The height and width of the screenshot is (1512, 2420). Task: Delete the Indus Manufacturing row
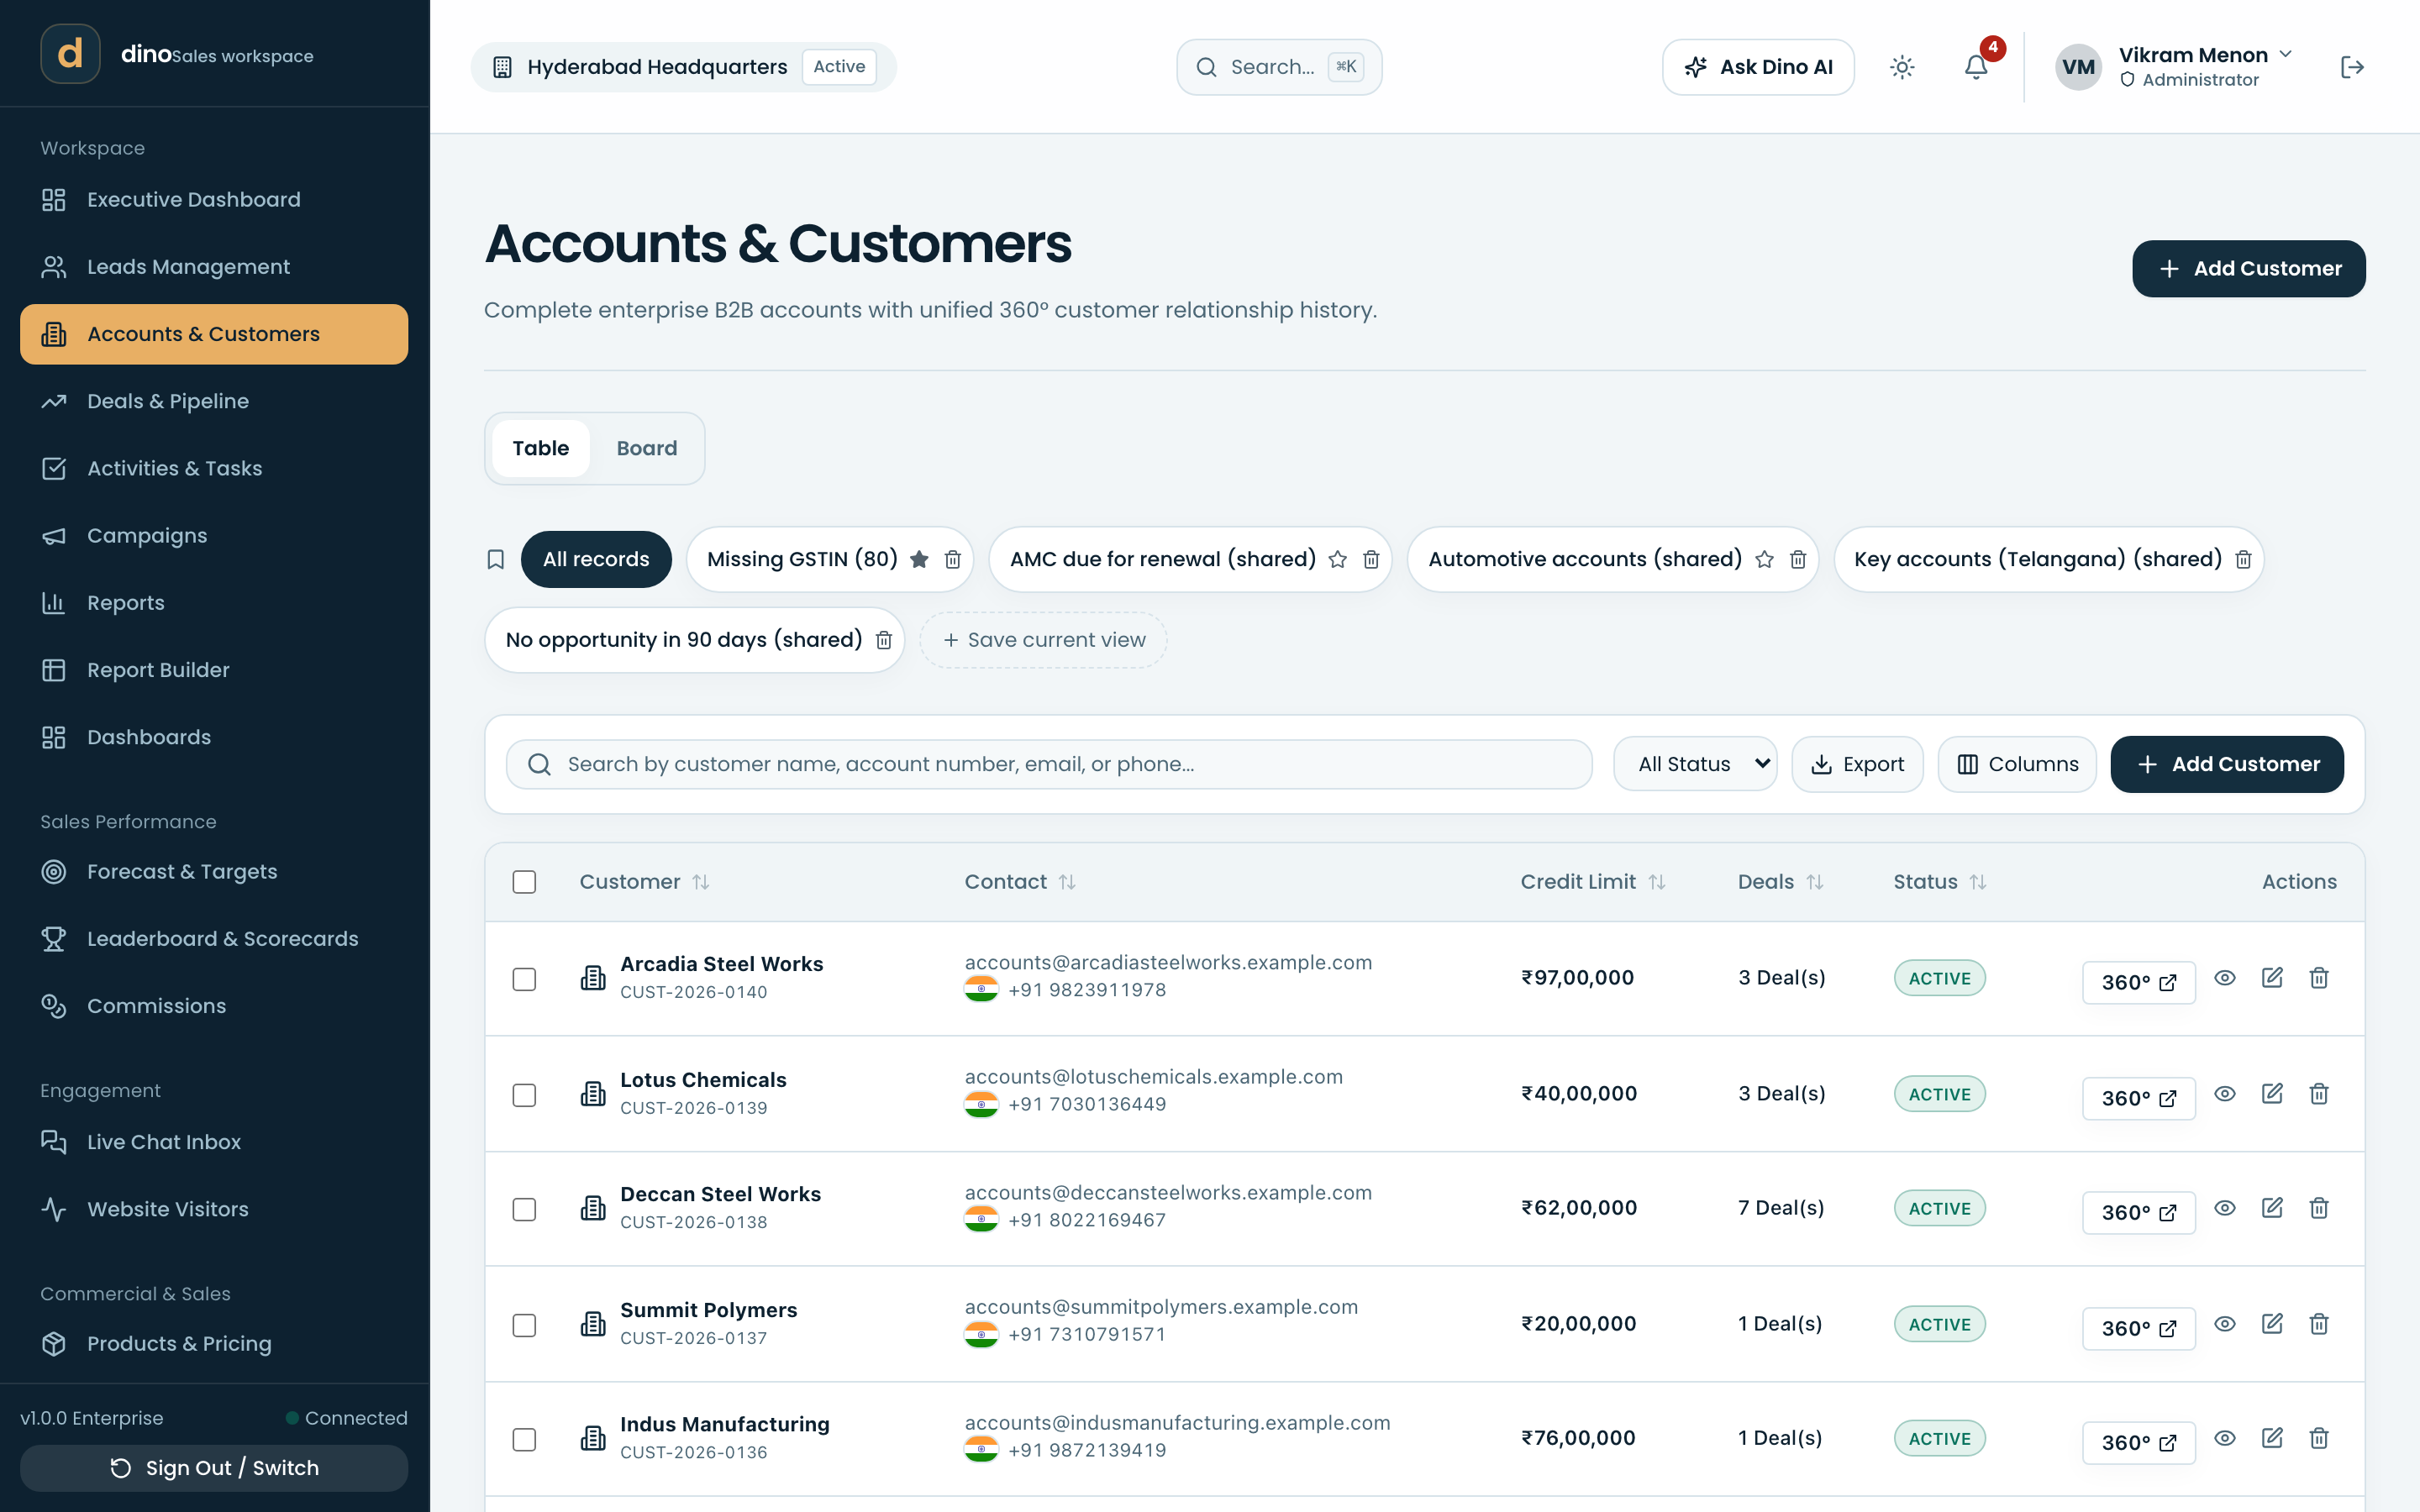[x=2319, y=1438]
